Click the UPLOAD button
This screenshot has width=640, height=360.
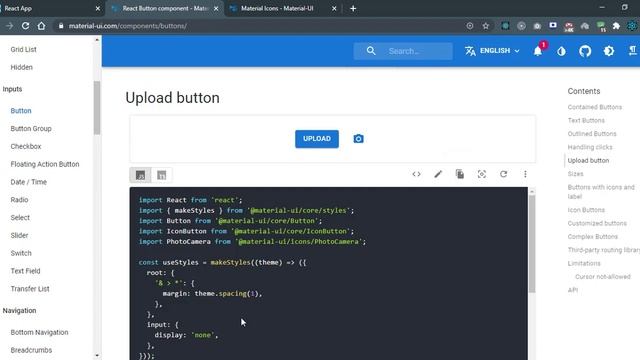tap(317, 139)
